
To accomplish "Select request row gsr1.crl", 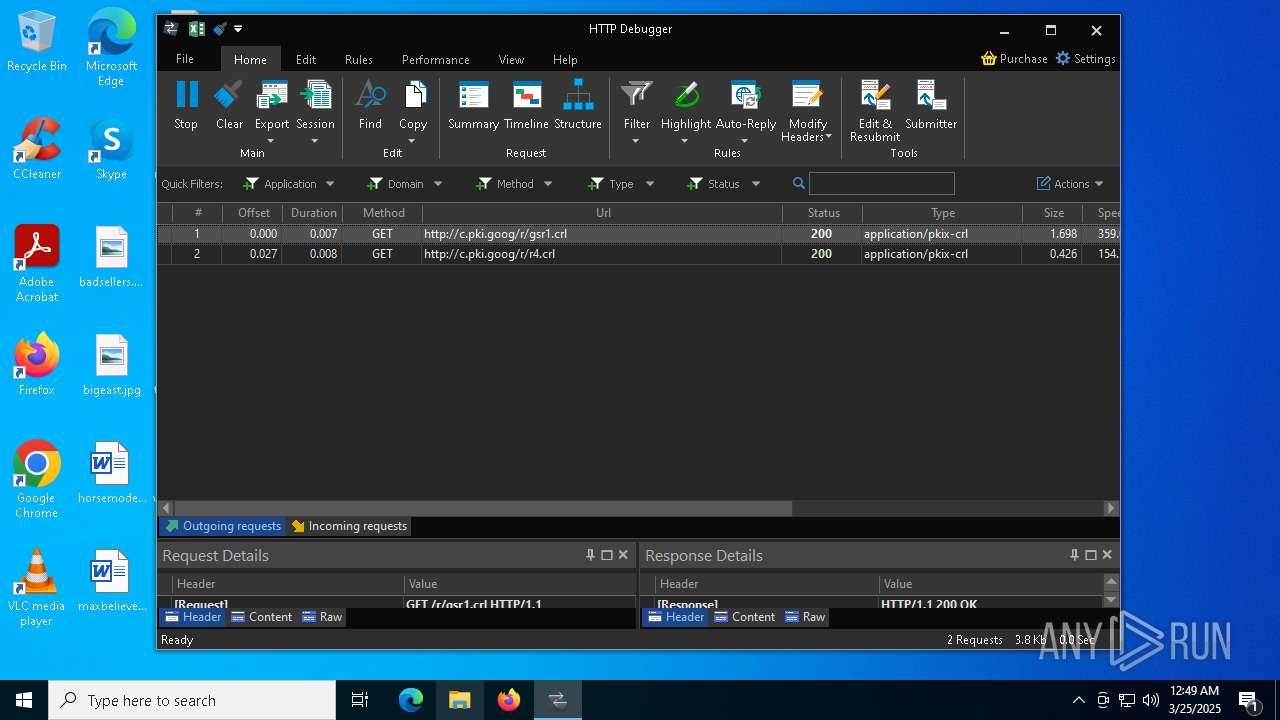I will tap(638, 234).
